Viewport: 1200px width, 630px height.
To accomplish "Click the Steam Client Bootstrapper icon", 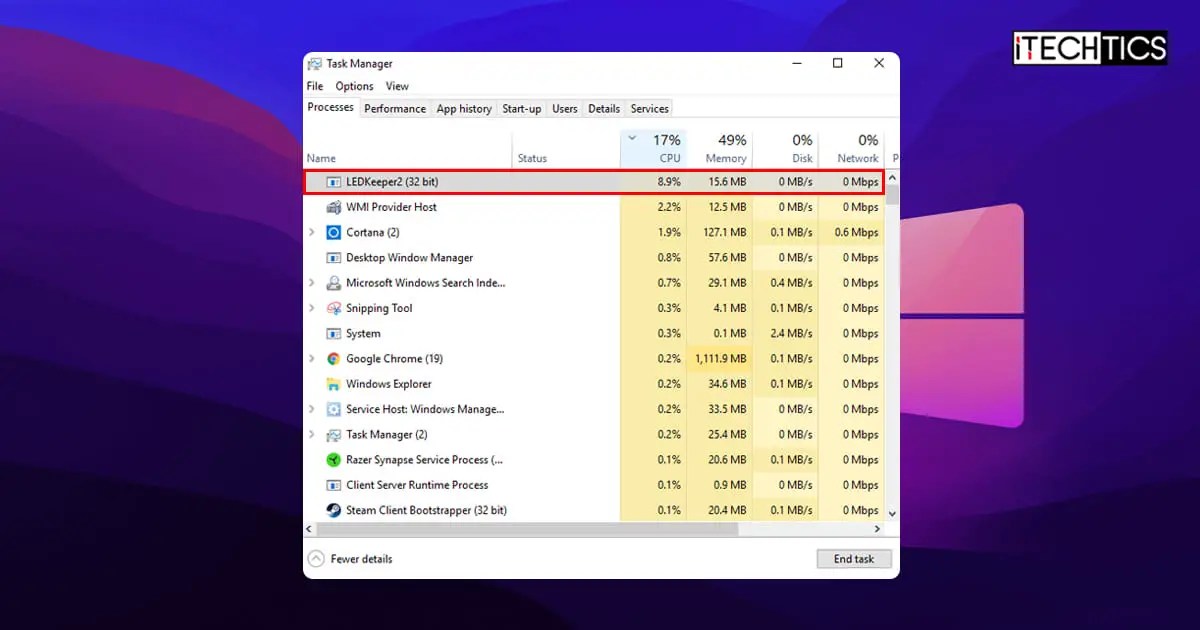I will (334, 510).
